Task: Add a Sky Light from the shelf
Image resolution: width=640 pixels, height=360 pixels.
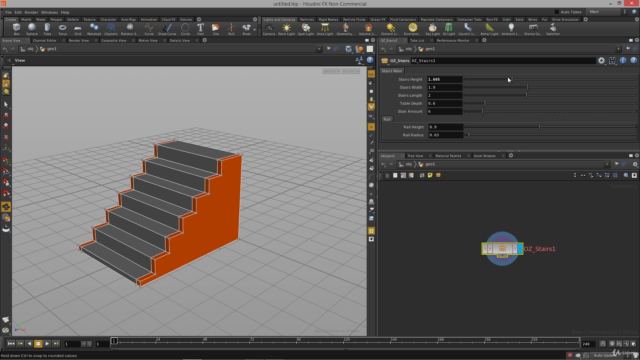Action: (433, 29)
